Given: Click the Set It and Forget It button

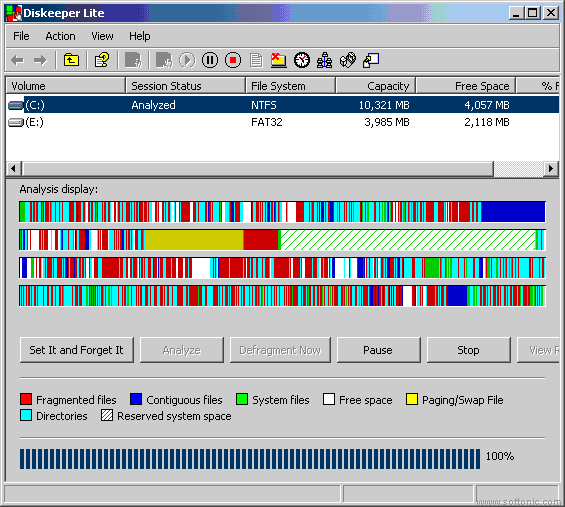Looking at the screenshot, I should [x=76, y=350].
